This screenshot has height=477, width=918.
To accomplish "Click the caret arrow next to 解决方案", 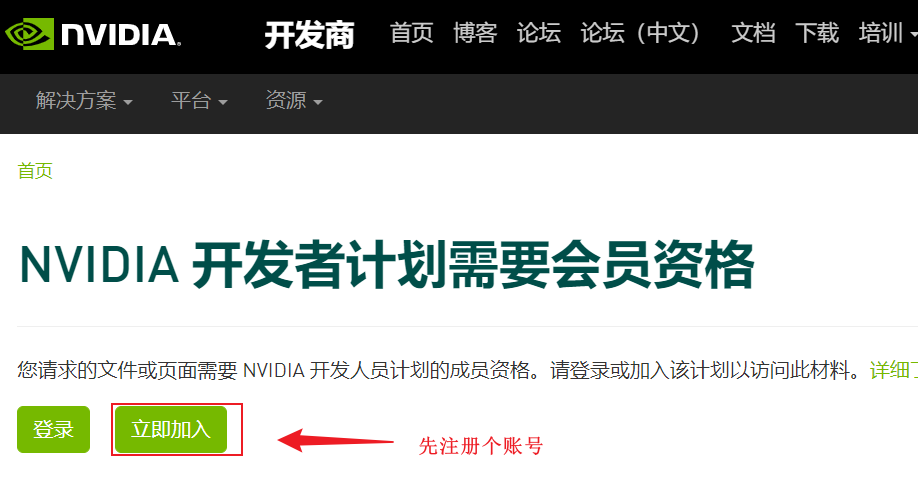I will pyautogui.click(x=128, y=102).
